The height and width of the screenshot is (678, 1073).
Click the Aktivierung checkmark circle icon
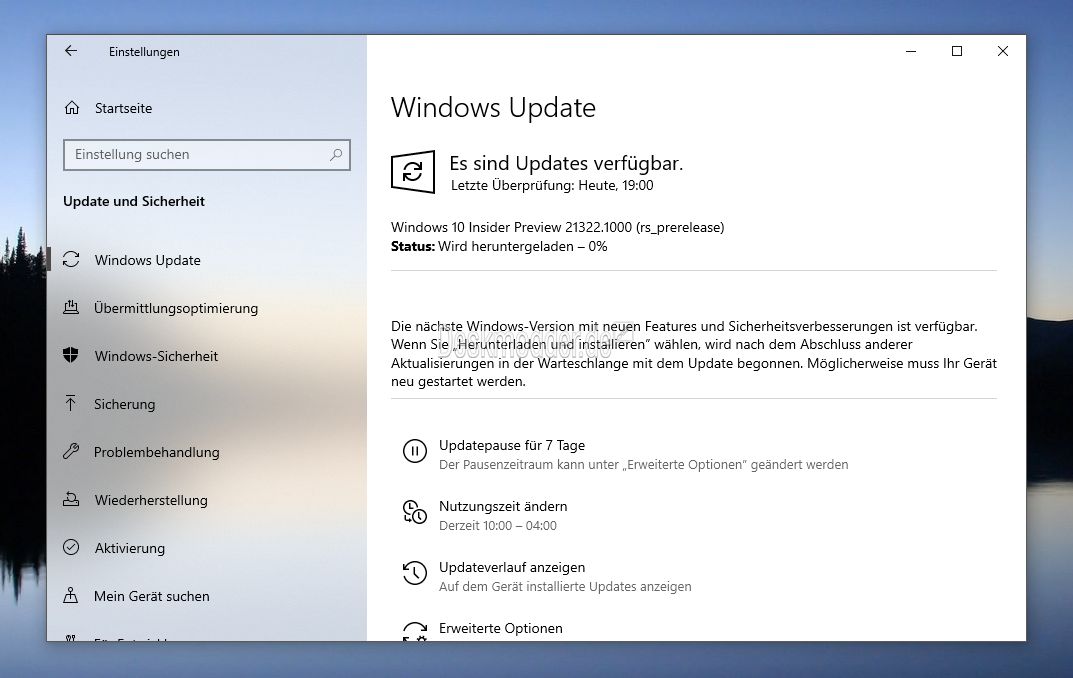tap(71, 547)
